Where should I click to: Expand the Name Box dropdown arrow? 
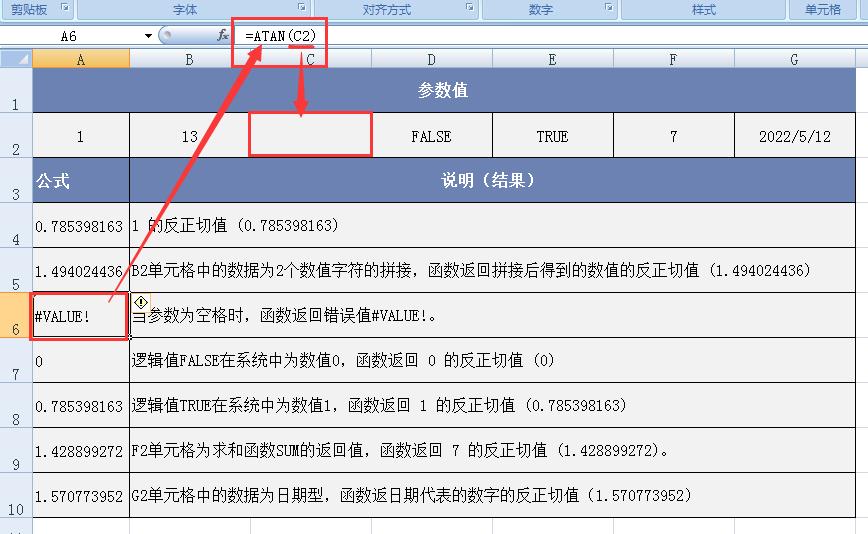pos(148,36)
